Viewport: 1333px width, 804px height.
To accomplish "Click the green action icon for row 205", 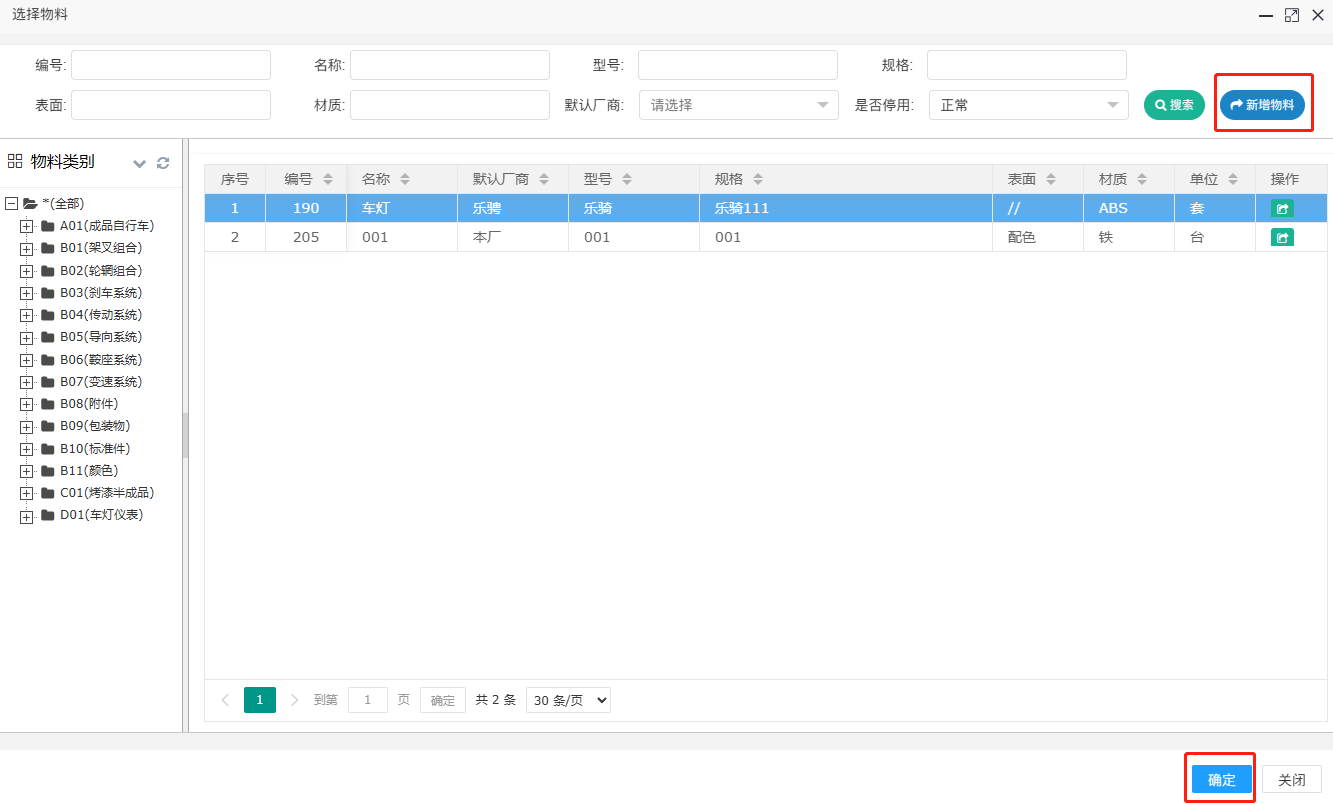I will coord(1282,238).
